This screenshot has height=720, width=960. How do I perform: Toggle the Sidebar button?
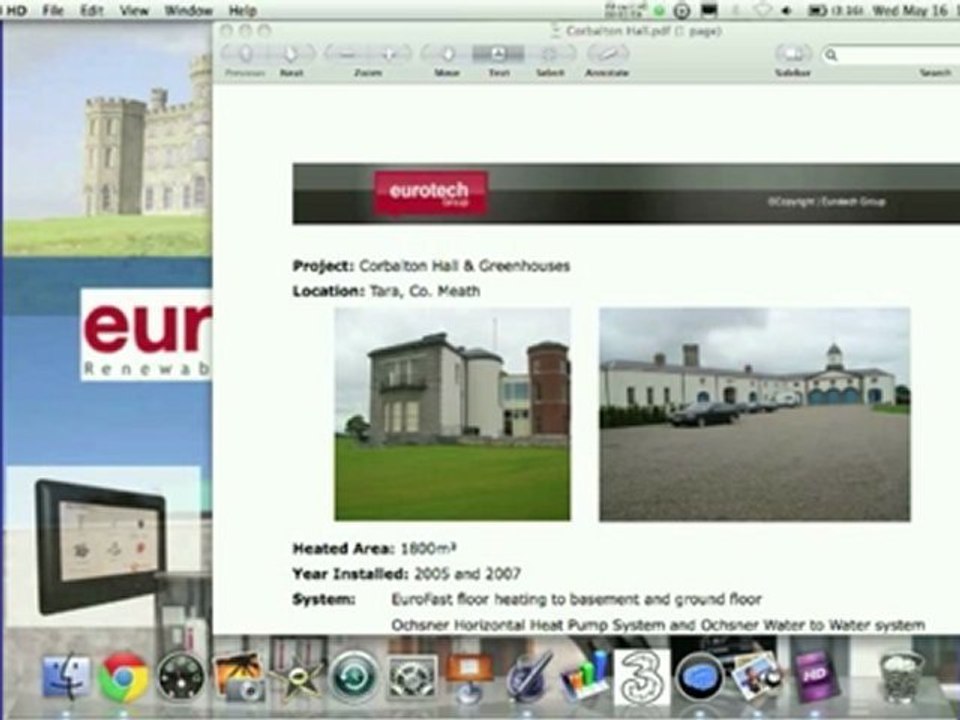(x=793, y=55)
